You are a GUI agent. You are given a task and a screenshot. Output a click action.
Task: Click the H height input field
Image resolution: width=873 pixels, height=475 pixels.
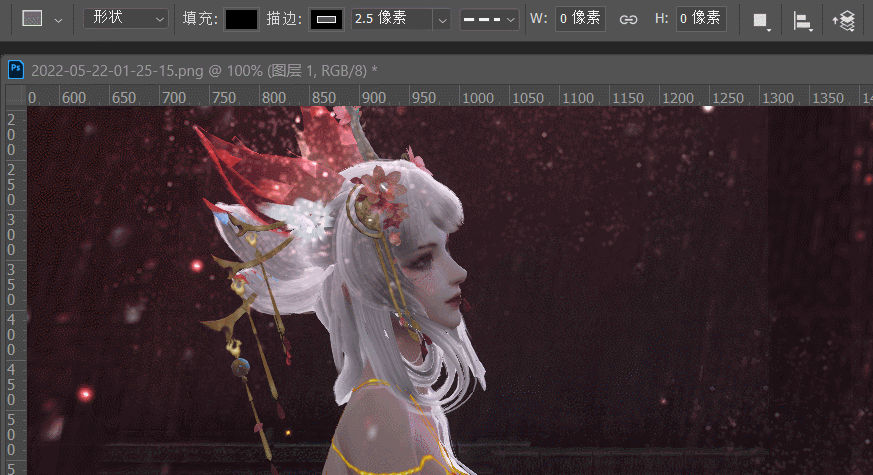pyautogui.click(x=701, y=19)
